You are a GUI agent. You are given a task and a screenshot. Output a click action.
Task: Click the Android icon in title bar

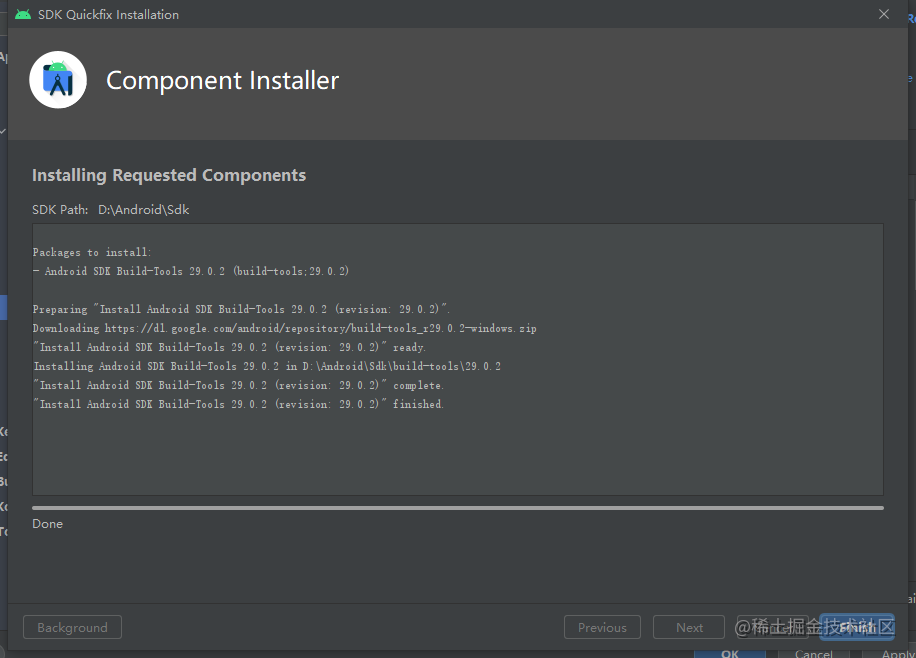pos(23,14)
